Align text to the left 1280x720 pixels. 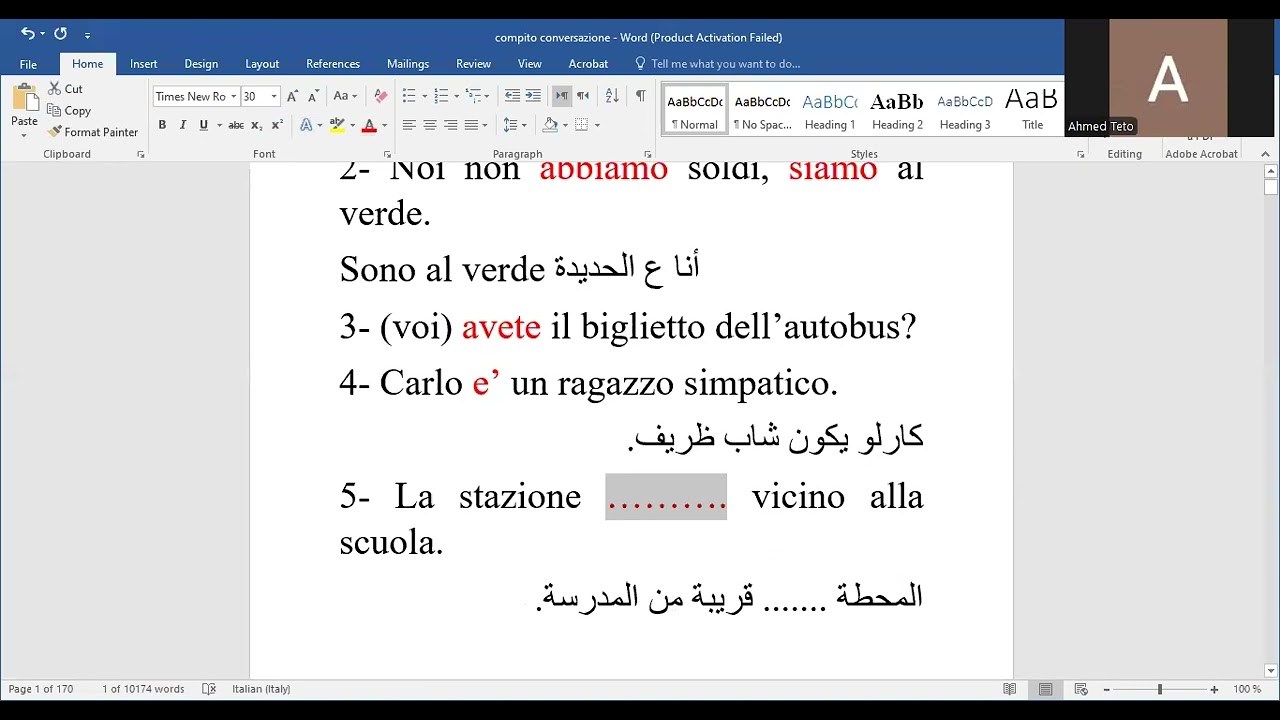[x=409, y=125]
